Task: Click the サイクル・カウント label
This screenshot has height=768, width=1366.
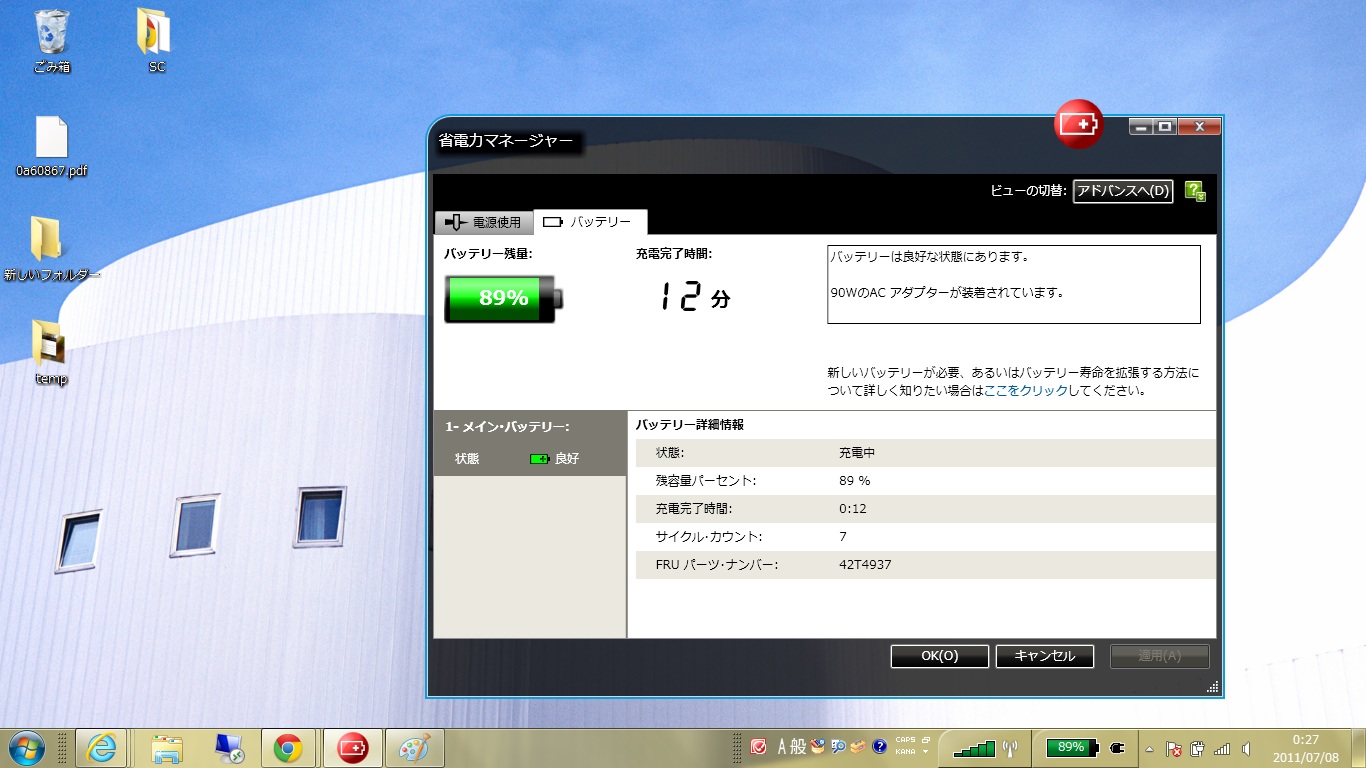Action: (x=709, y=537)
